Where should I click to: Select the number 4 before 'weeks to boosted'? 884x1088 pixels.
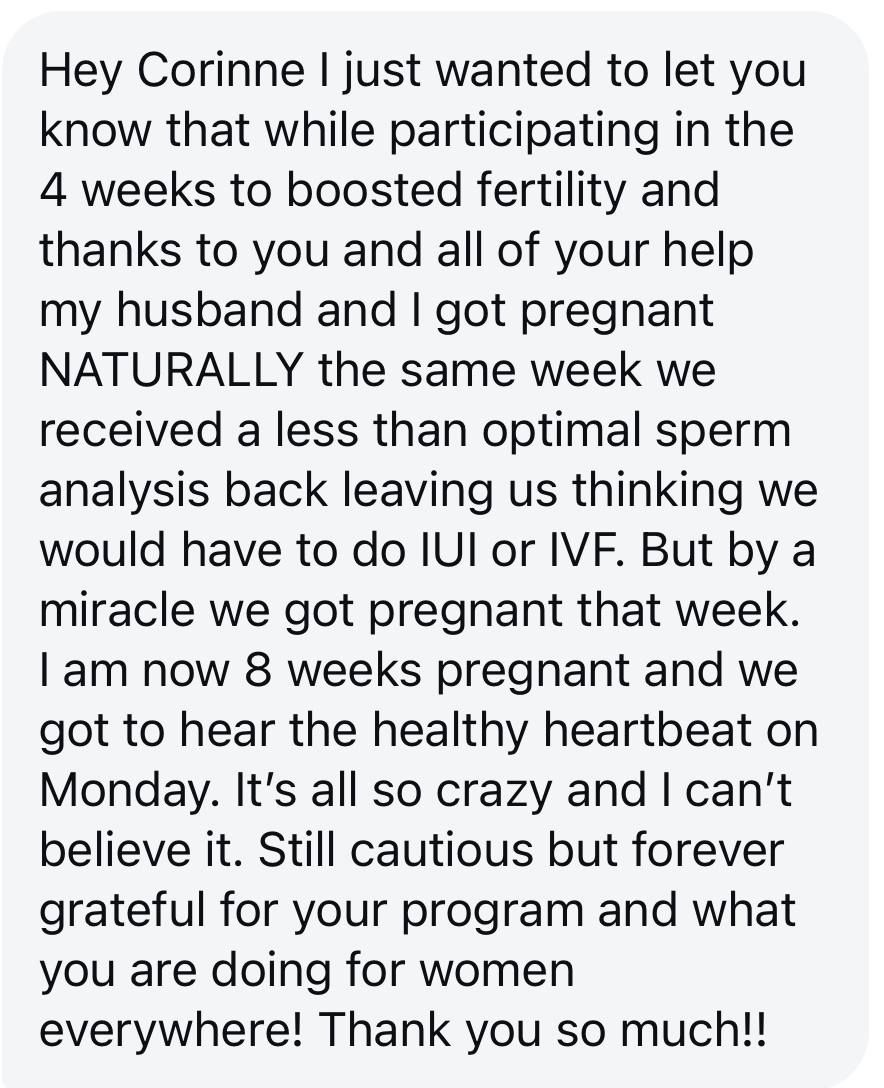[53, 190]
